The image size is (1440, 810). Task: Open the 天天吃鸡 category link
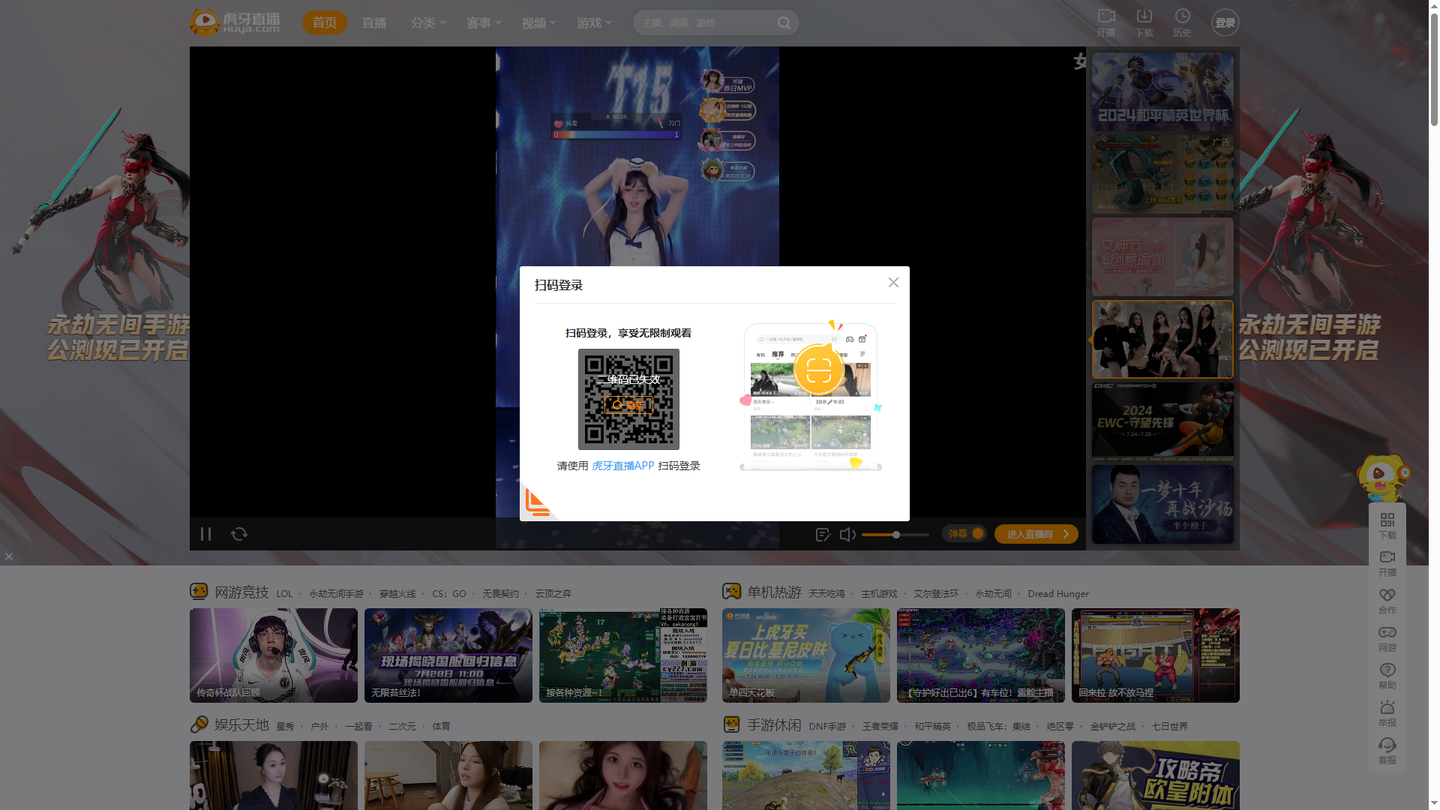coord(827,594)
